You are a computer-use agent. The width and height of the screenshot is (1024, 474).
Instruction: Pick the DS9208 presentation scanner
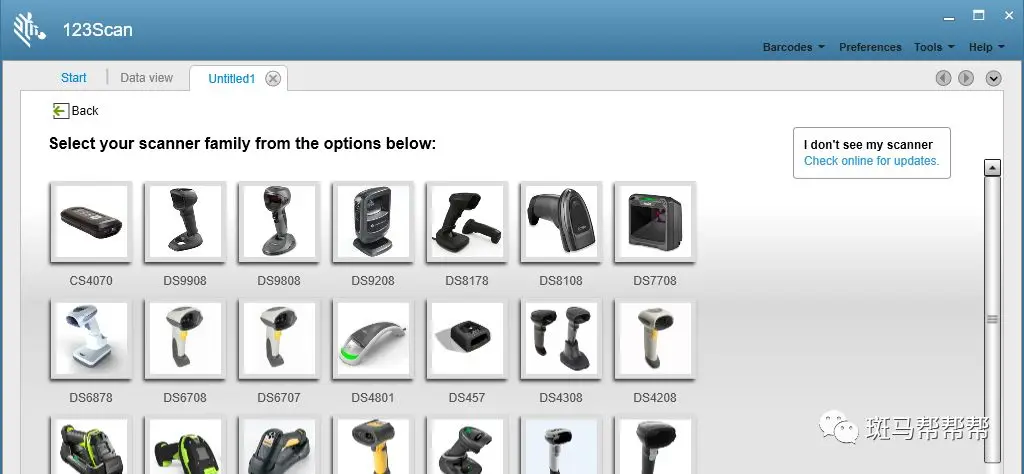click(x=373, y=222)
